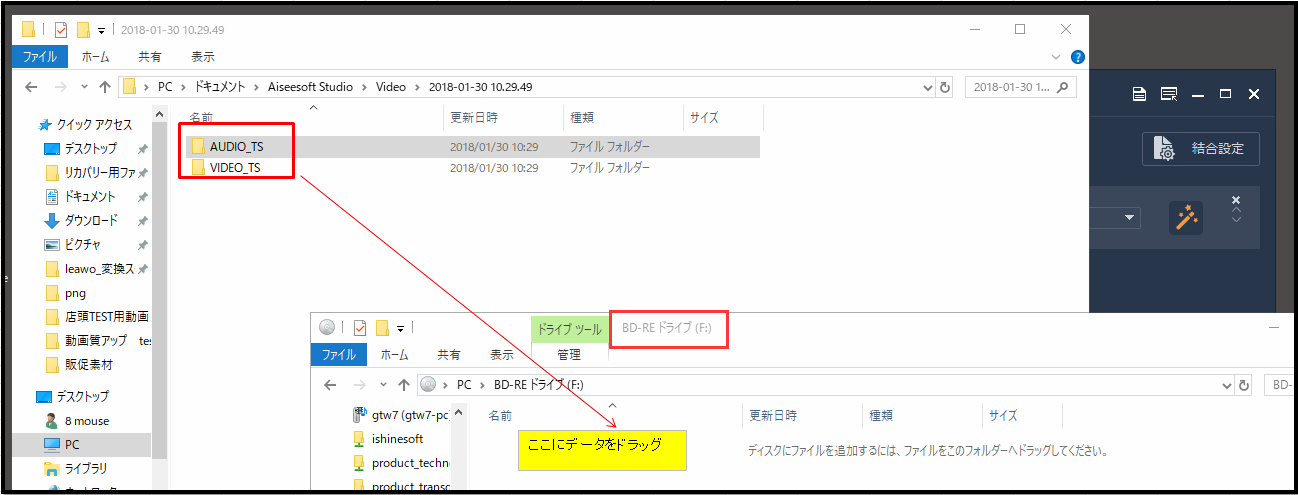This screenshot has height=495, width=1298.
Task: Select クイック アクセス in the navigation pane
Action: click(85, 125)
